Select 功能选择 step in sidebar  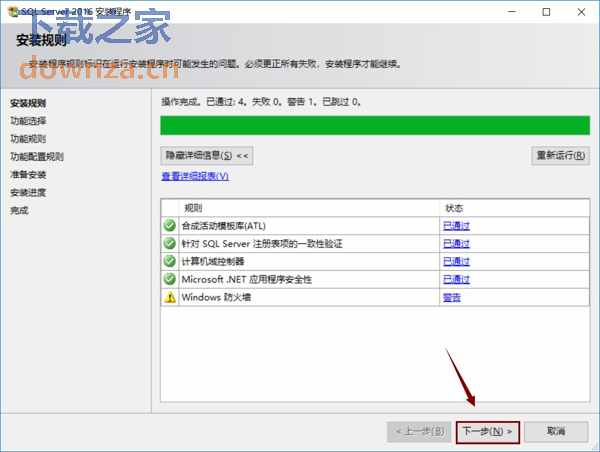pyautogui.click(x=28, y=121)
